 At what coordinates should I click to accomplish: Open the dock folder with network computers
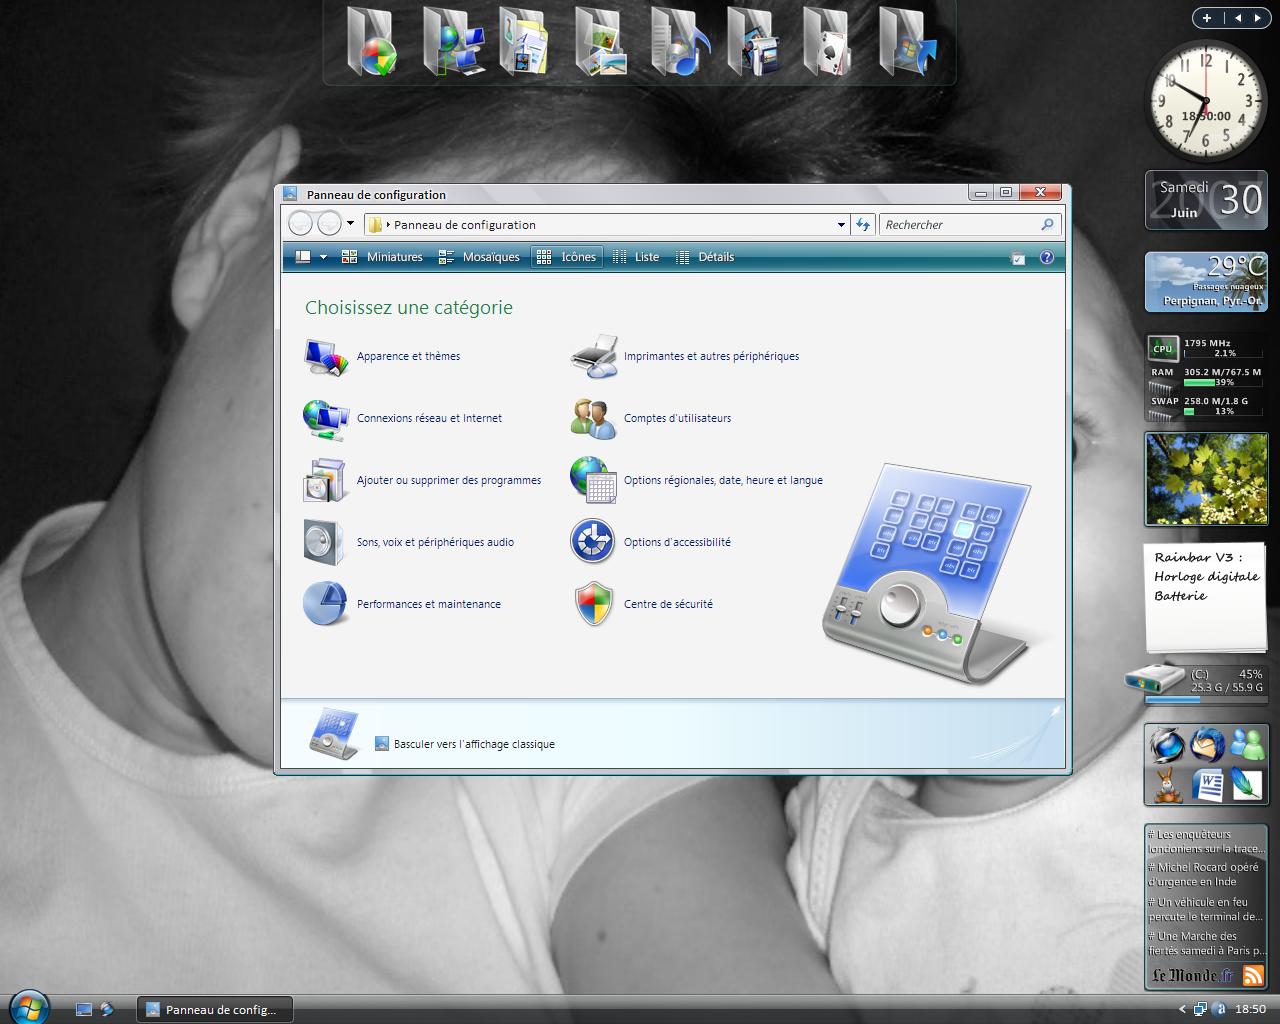point(452,42)
